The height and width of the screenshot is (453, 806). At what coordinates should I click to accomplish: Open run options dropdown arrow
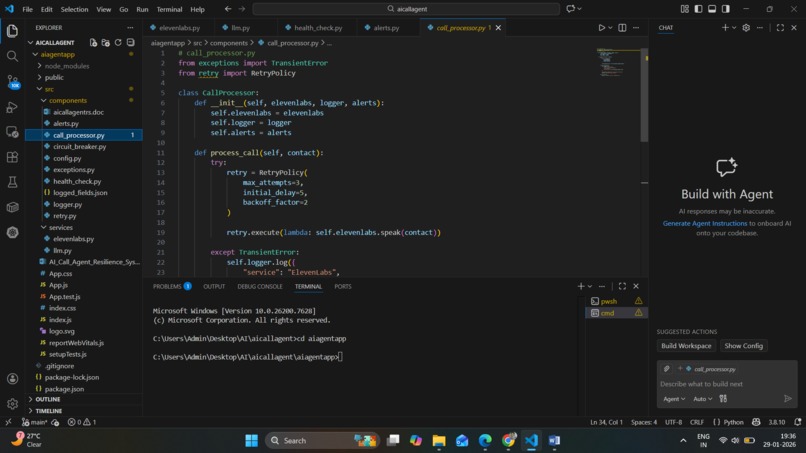coord(610,28)
